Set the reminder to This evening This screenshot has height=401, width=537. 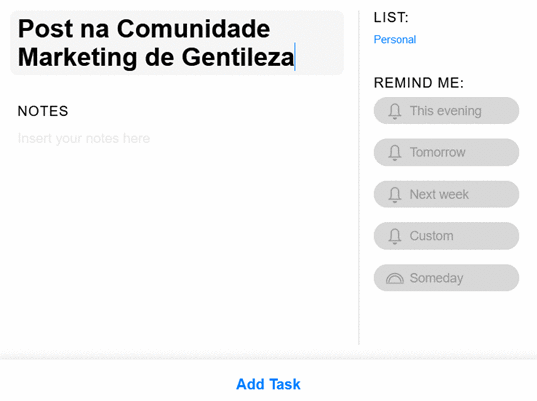[446, 111]
